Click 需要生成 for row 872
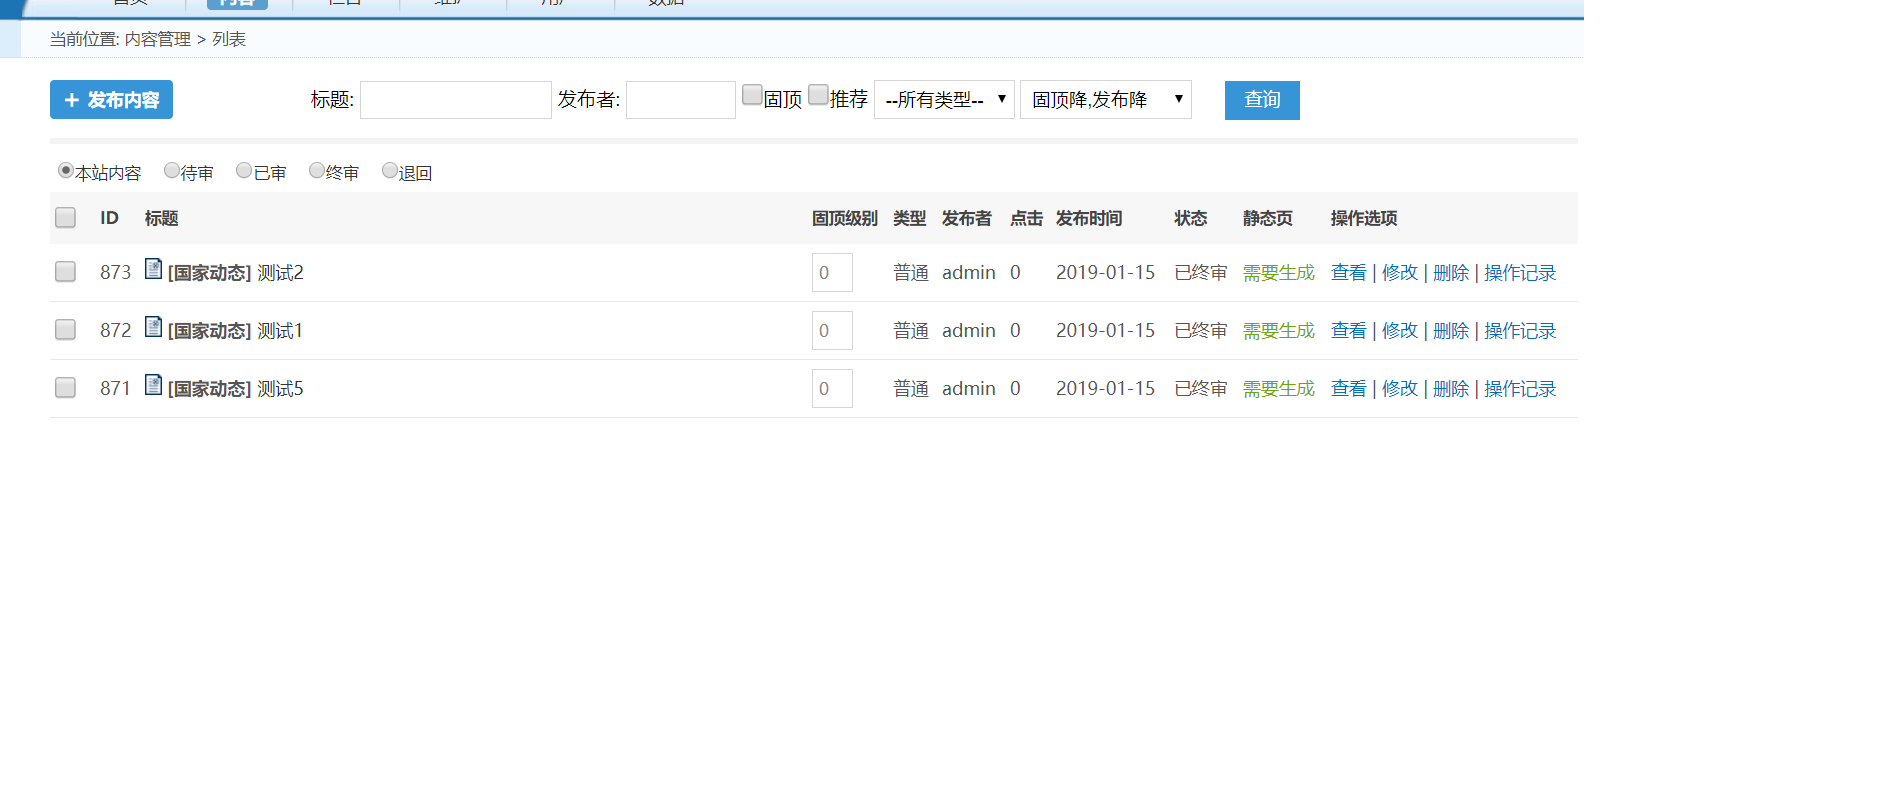The image size is (1894, 811). [x=1279, y=331]
